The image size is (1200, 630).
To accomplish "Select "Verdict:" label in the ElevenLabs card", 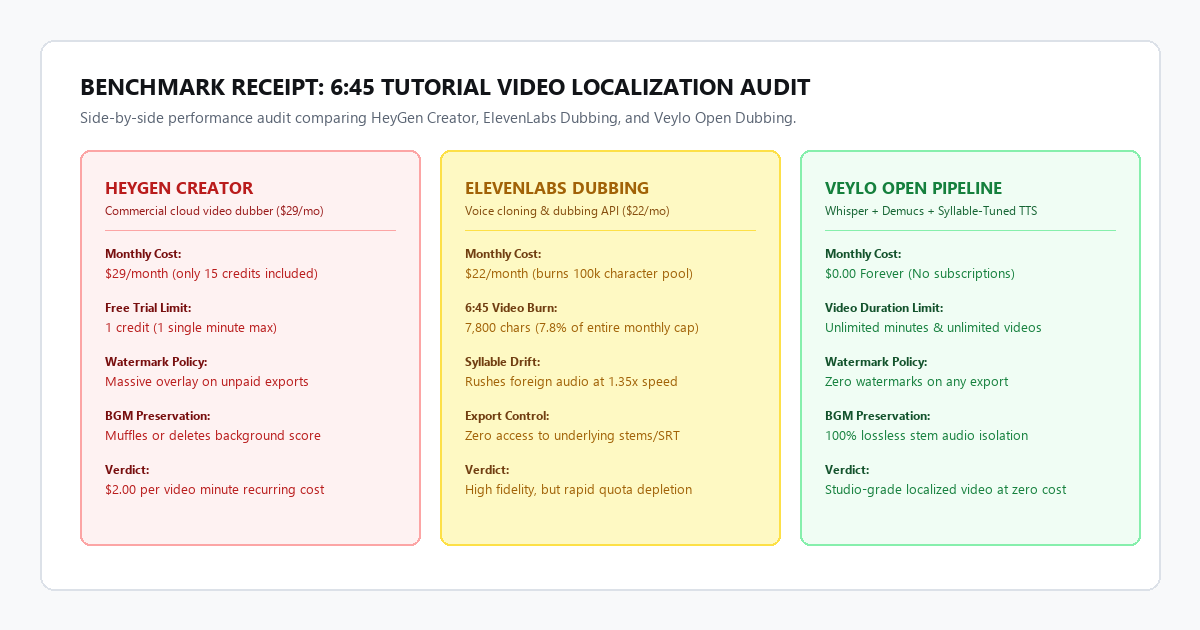I will click(487, 470).
